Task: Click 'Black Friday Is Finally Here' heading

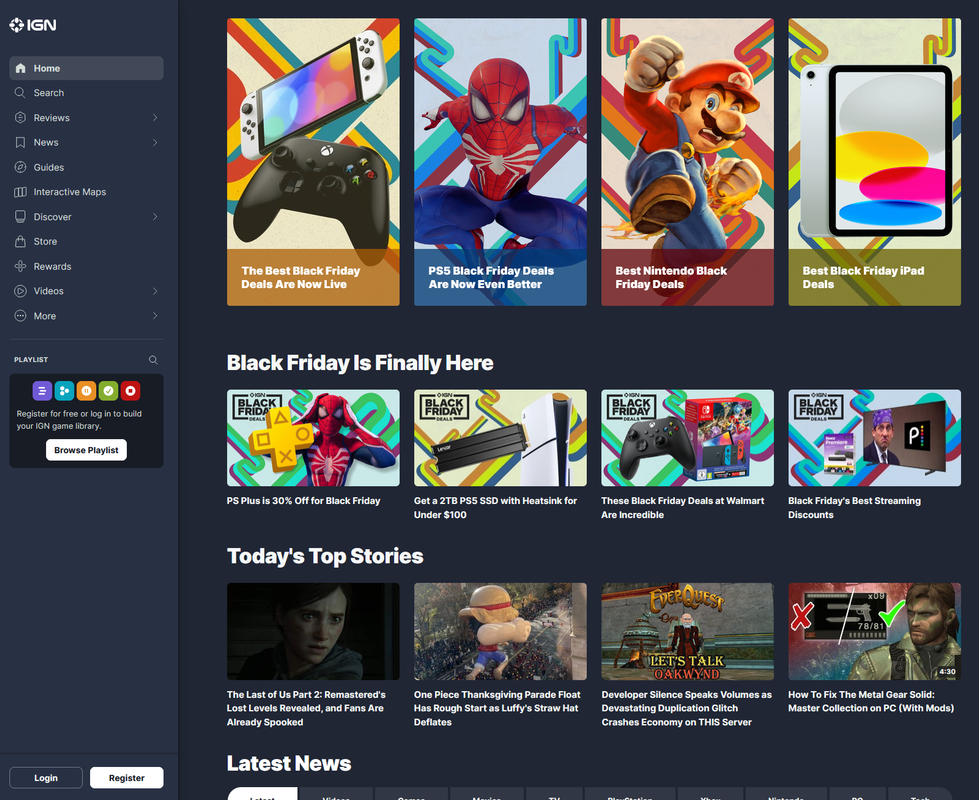Action: [x=360, y=363]
